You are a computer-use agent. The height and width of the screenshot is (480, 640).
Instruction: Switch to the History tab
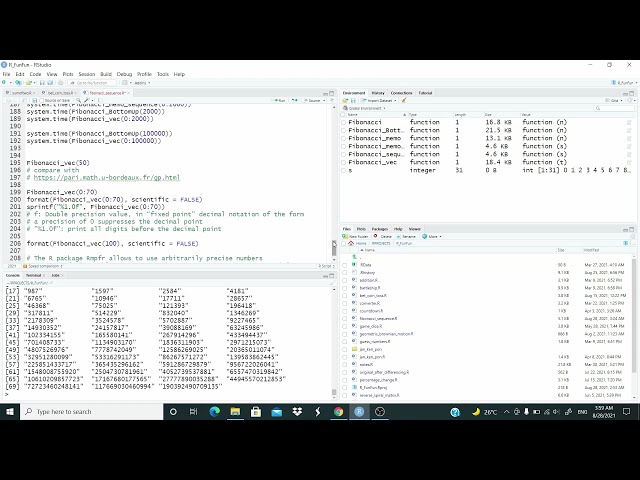[378, 93]
